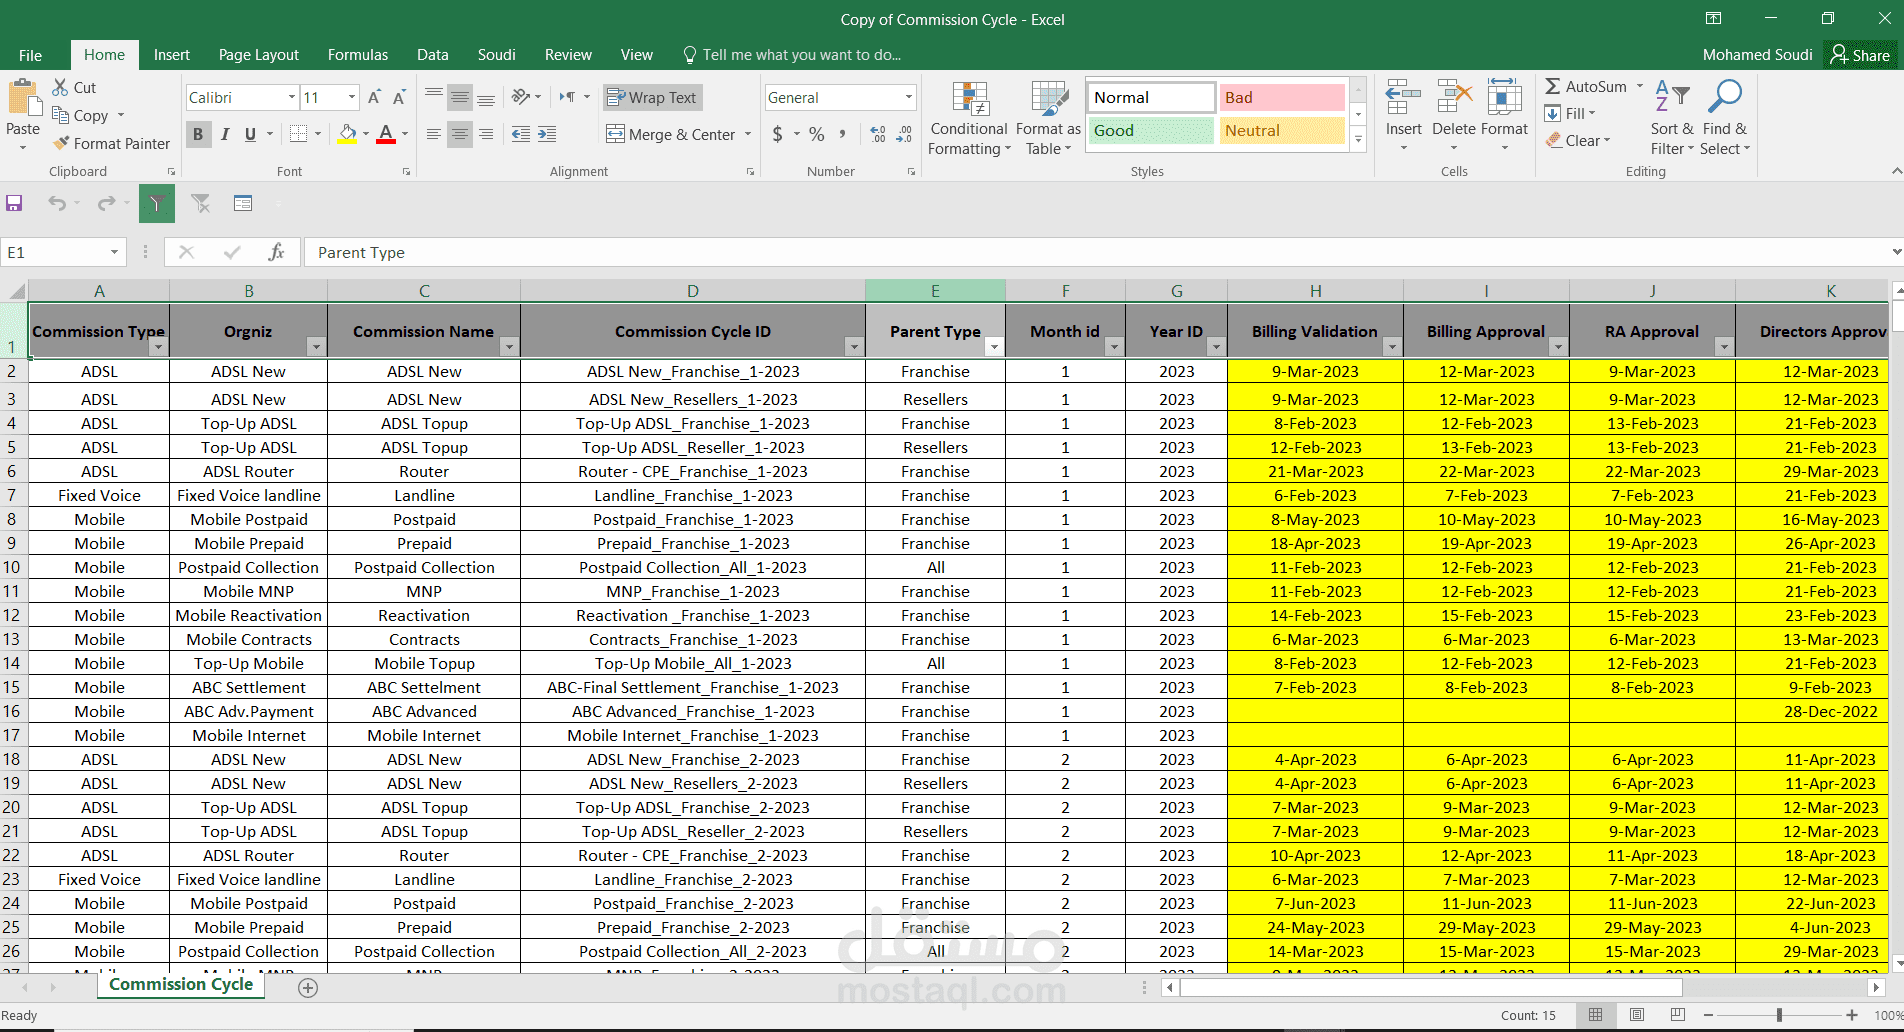Decrease font size with the small A
Image resolution: width=1904 pixels, height=1032 pixels.
pos(399,97)
